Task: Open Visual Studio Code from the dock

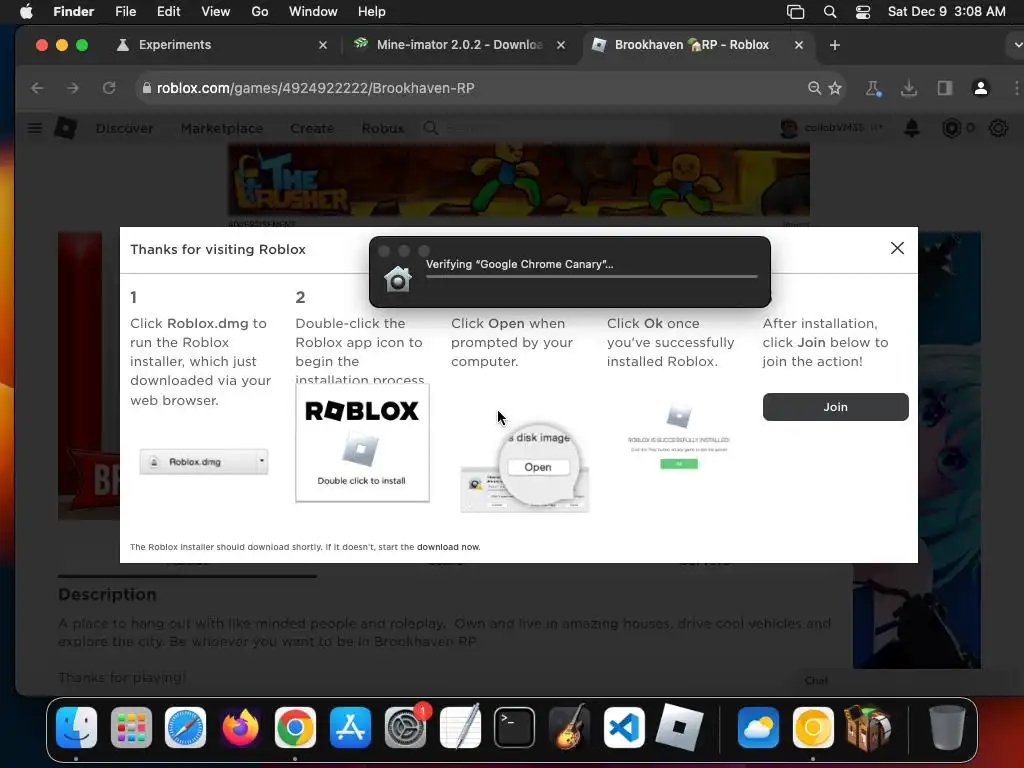Action: (x=624, y=727)
